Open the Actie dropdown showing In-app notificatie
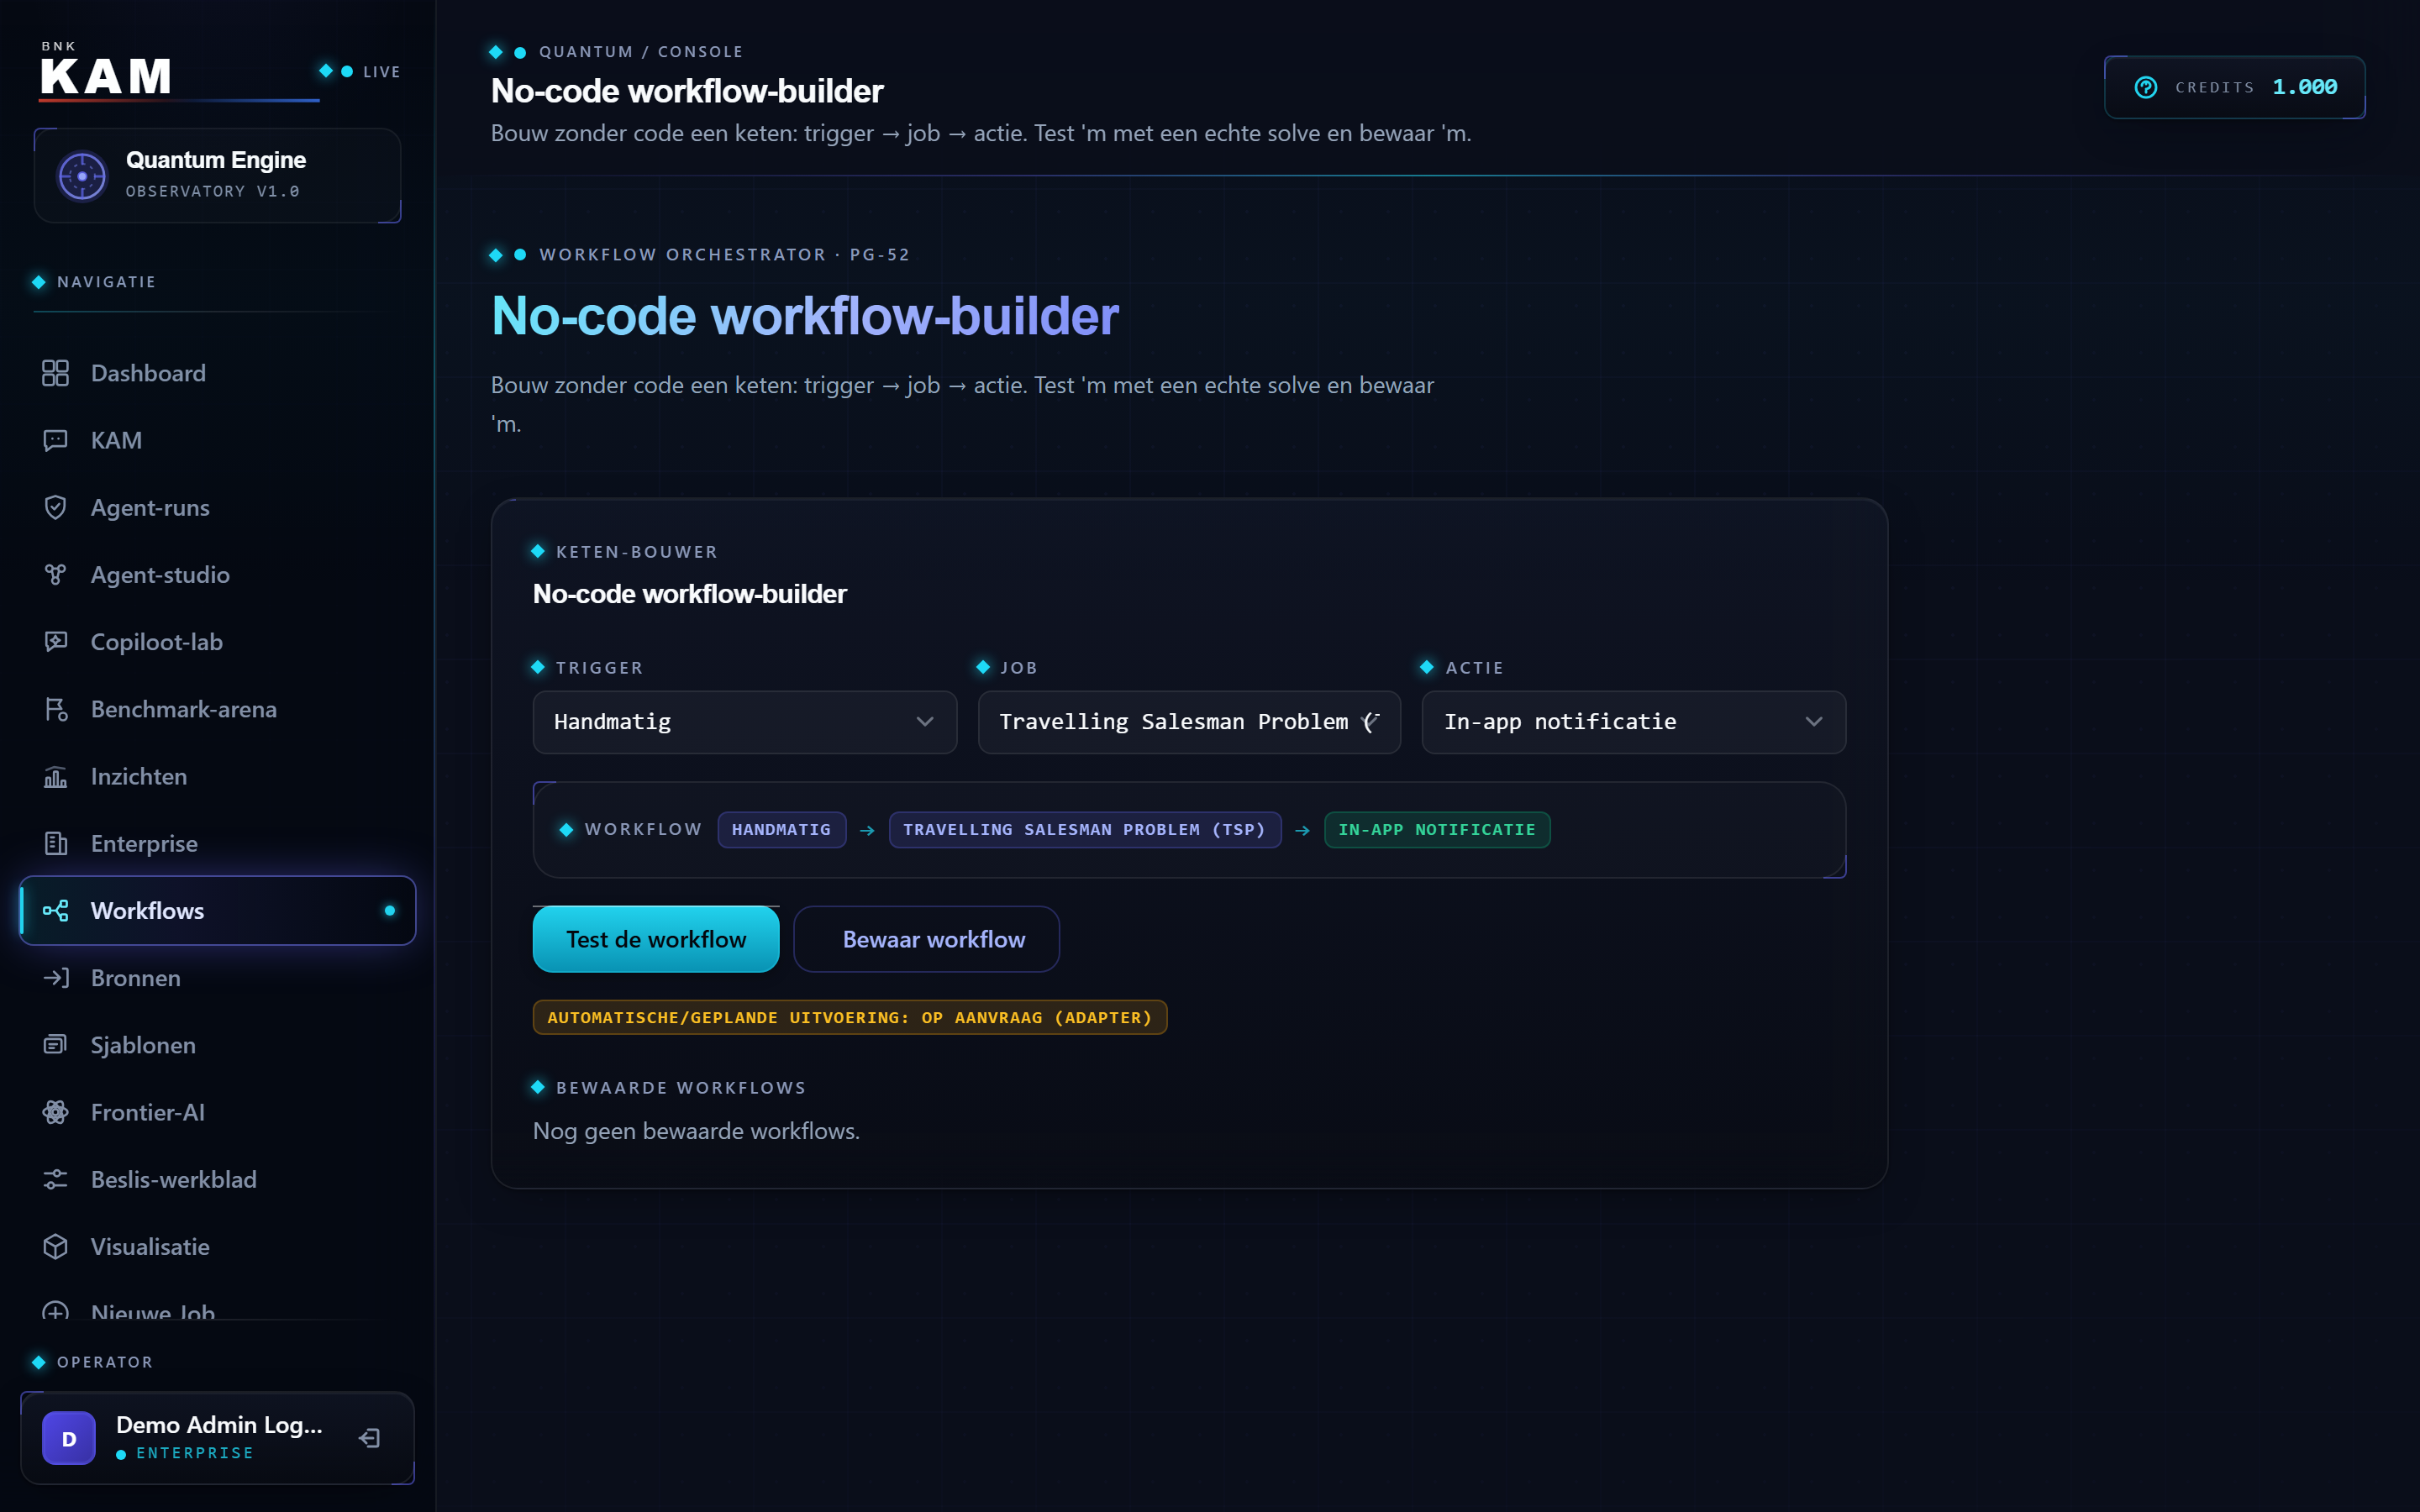2420x1512 pixels. [x=1634, y=722]
